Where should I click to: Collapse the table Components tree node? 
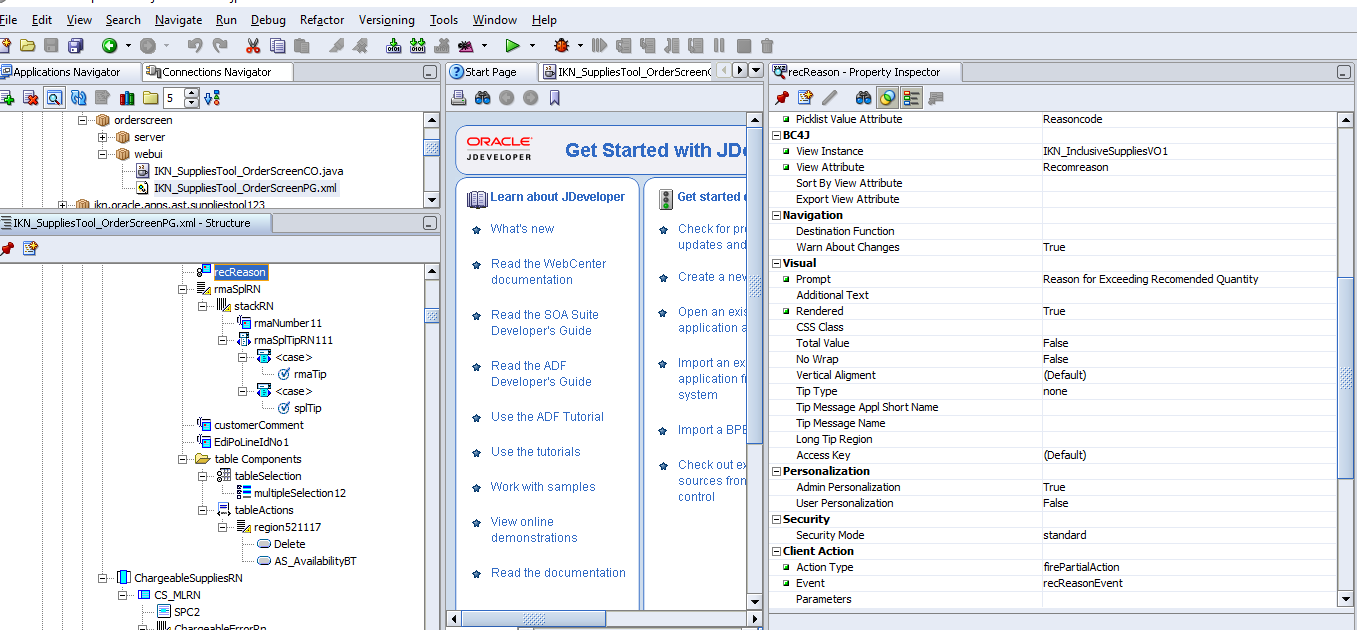[x=183, y=459]
